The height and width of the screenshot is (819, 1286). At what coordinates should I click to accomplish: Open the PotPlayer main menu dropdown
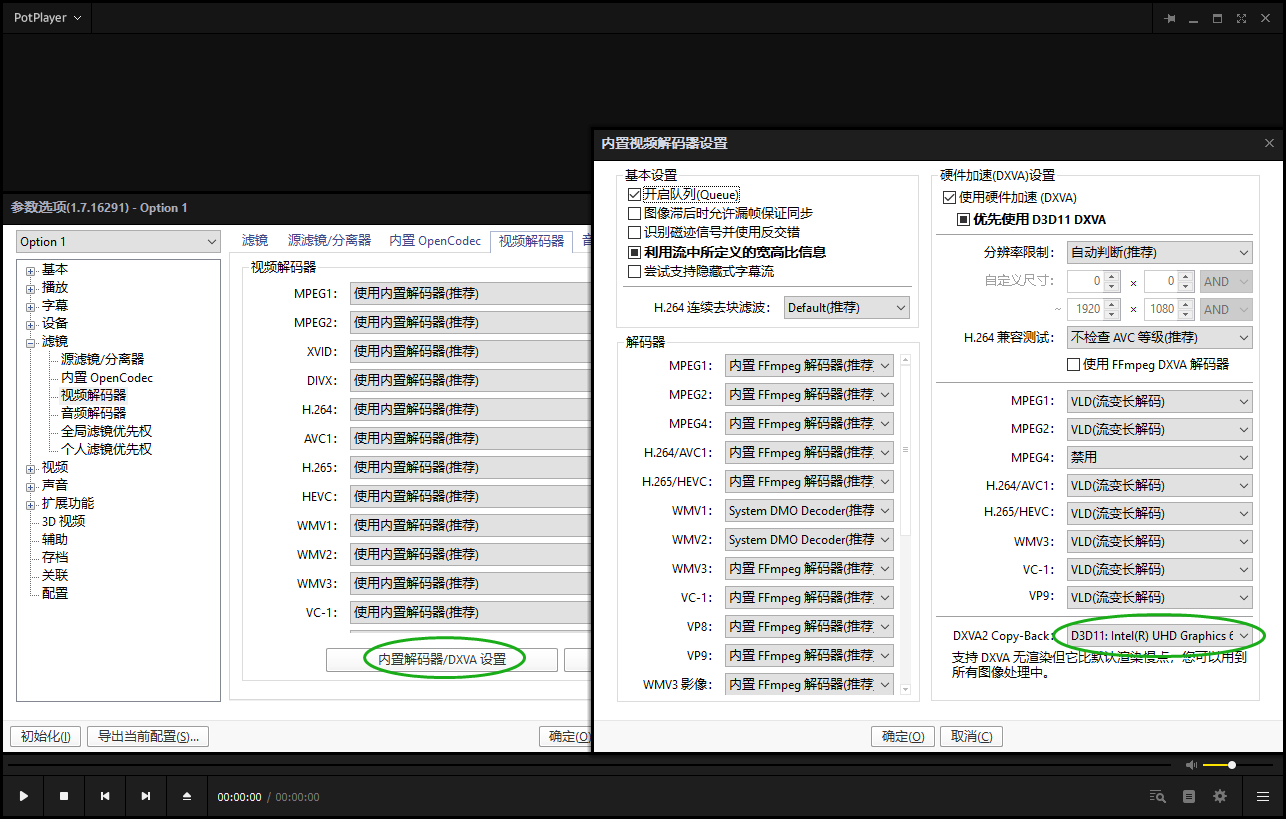pyautogui.click(x=47, y=18)
